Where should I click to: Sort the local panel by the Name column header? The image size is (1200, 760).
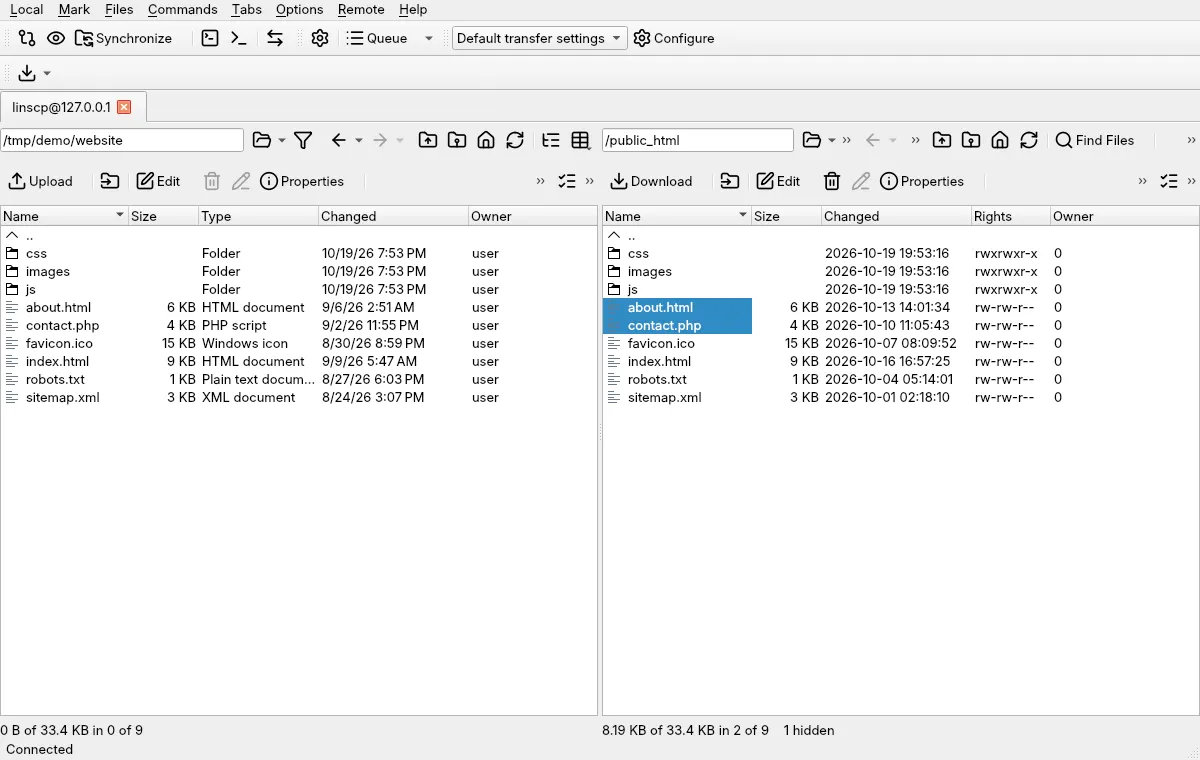pos(64,216)
